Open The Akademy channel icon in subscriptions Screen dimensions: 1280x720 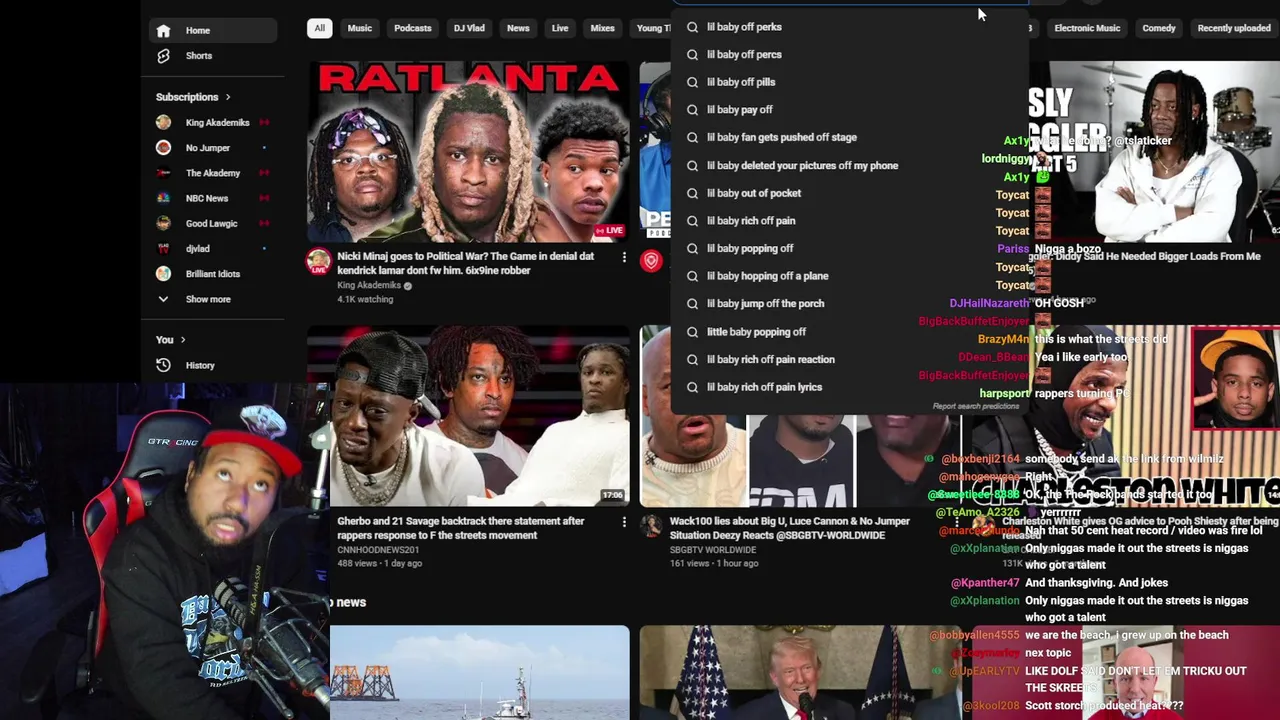pos(164,173)
